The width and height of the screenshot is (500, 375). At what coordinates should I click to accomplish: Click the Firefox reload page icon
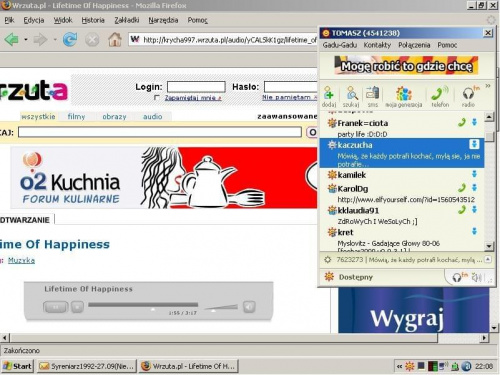point(70,40)
